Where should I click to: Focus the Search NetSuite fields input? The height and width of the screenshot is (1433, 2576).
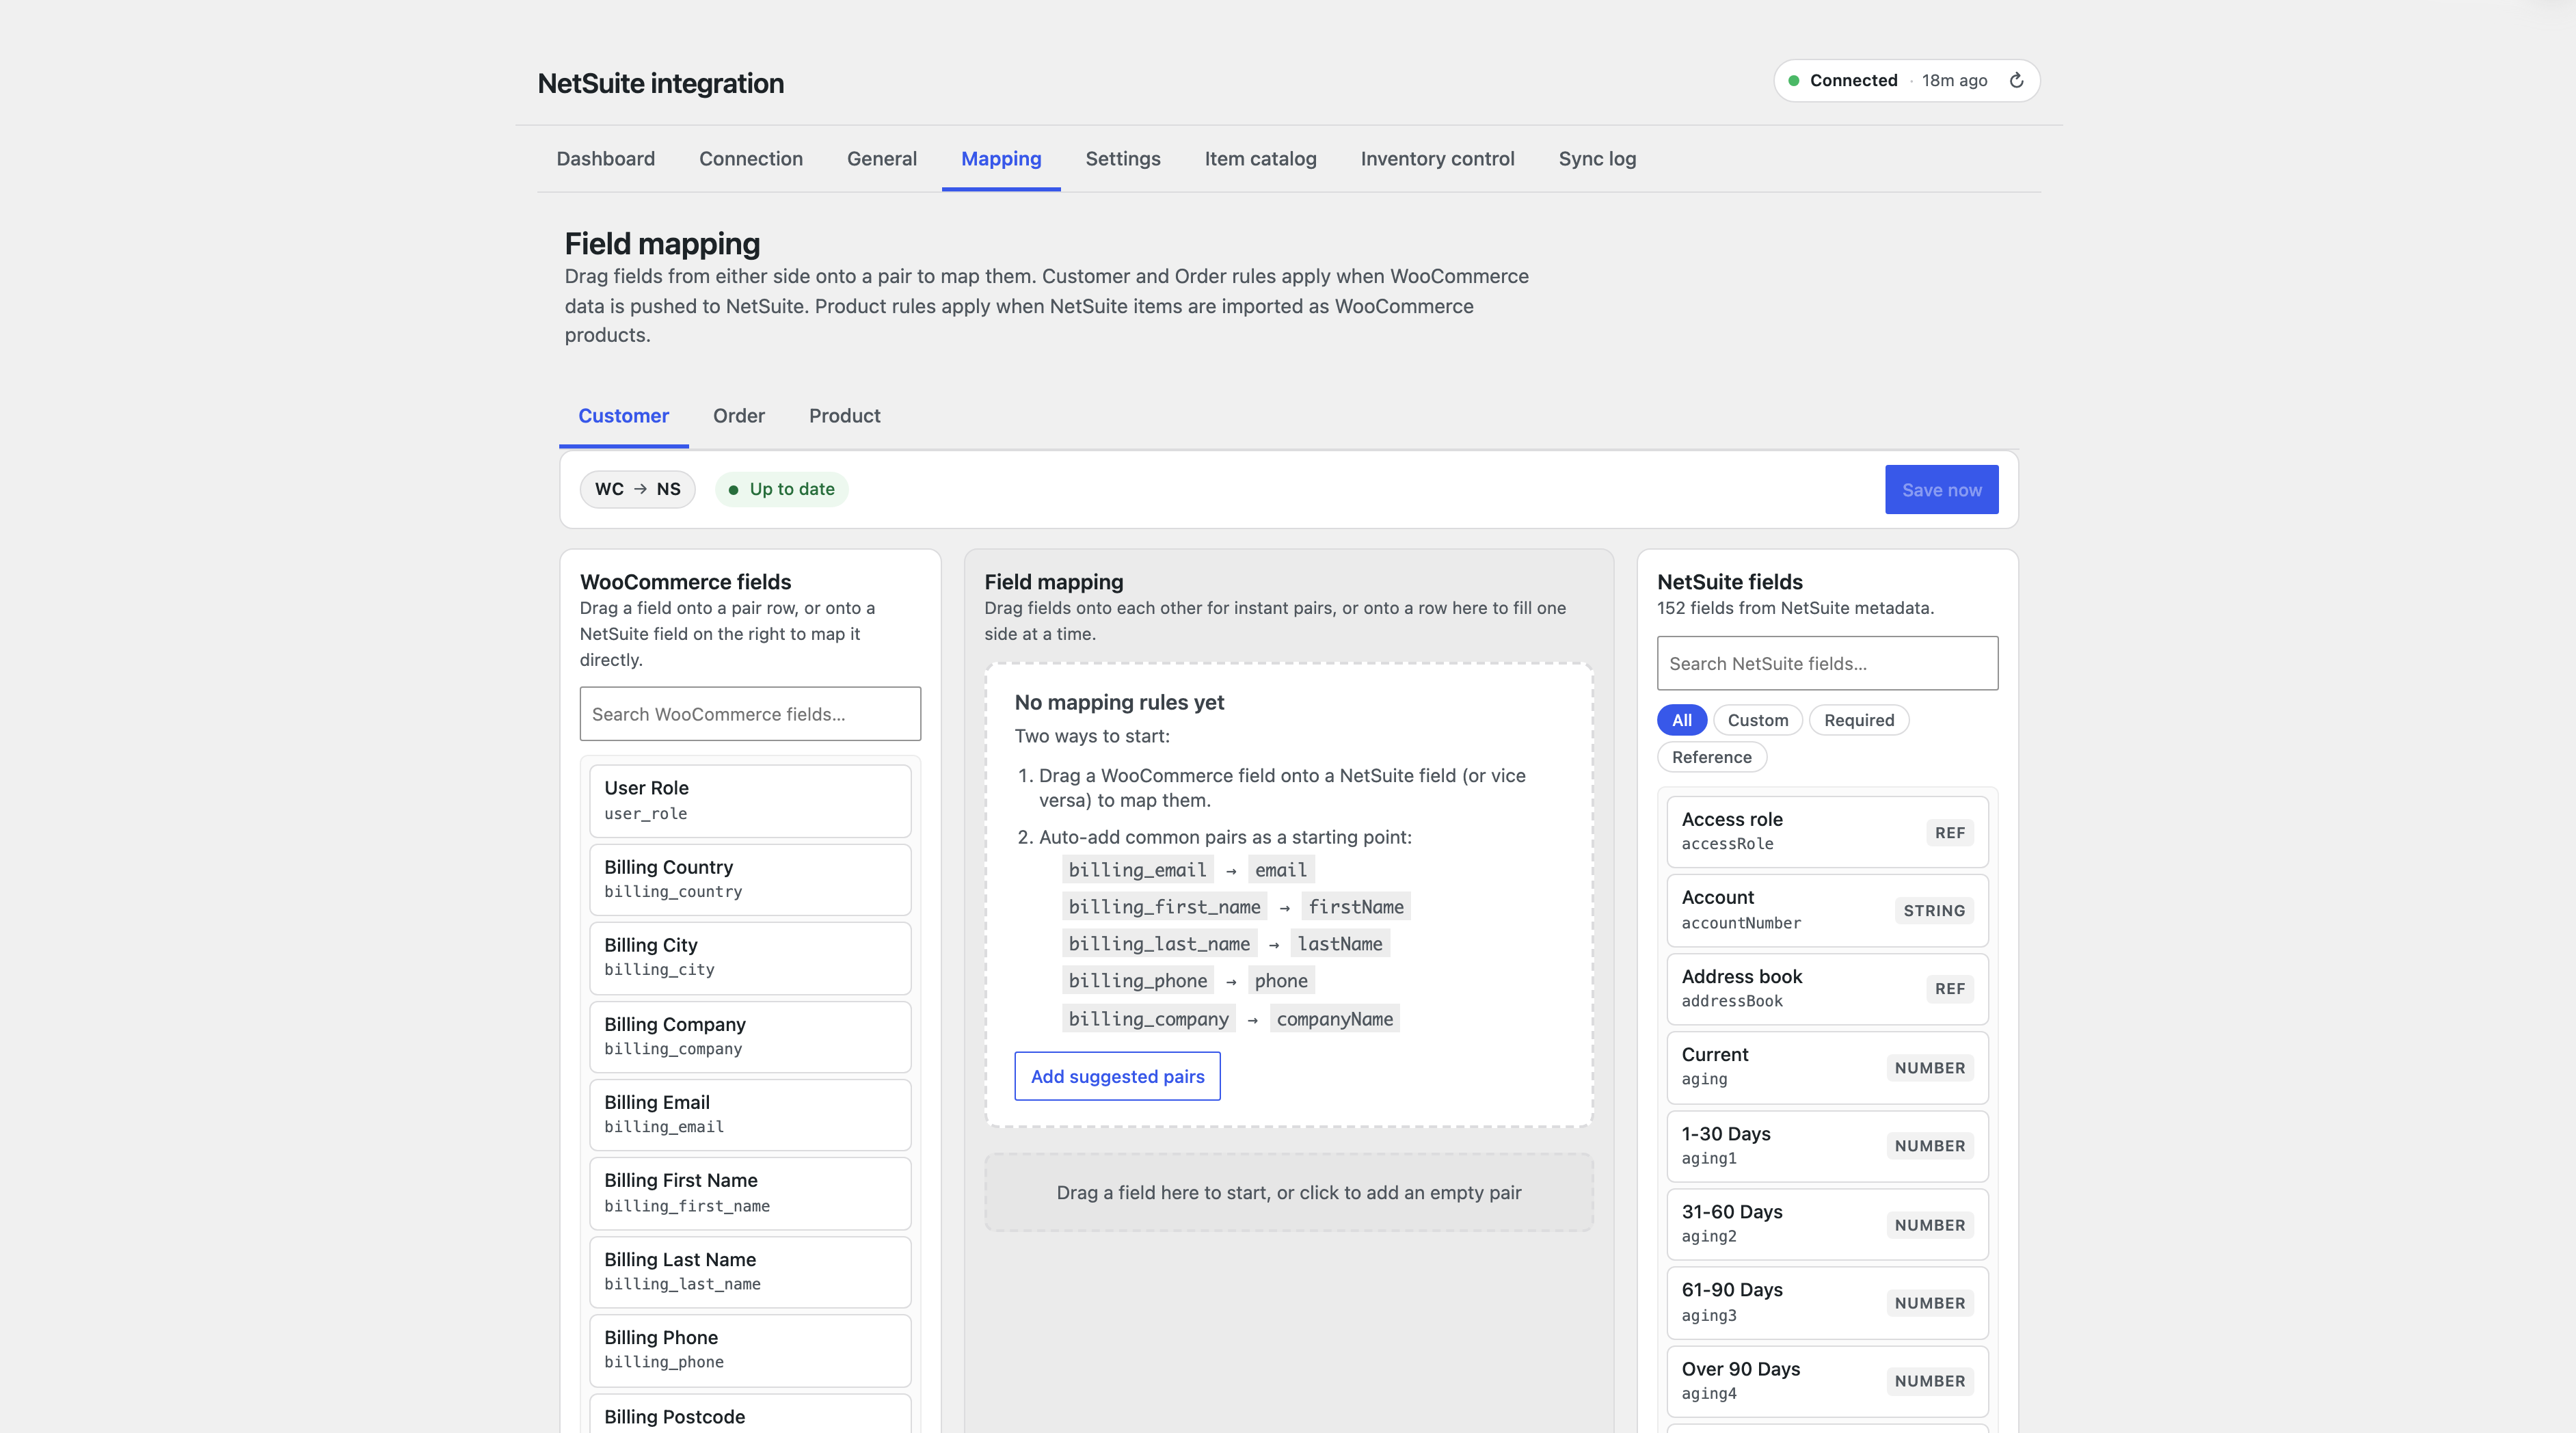1827,663
